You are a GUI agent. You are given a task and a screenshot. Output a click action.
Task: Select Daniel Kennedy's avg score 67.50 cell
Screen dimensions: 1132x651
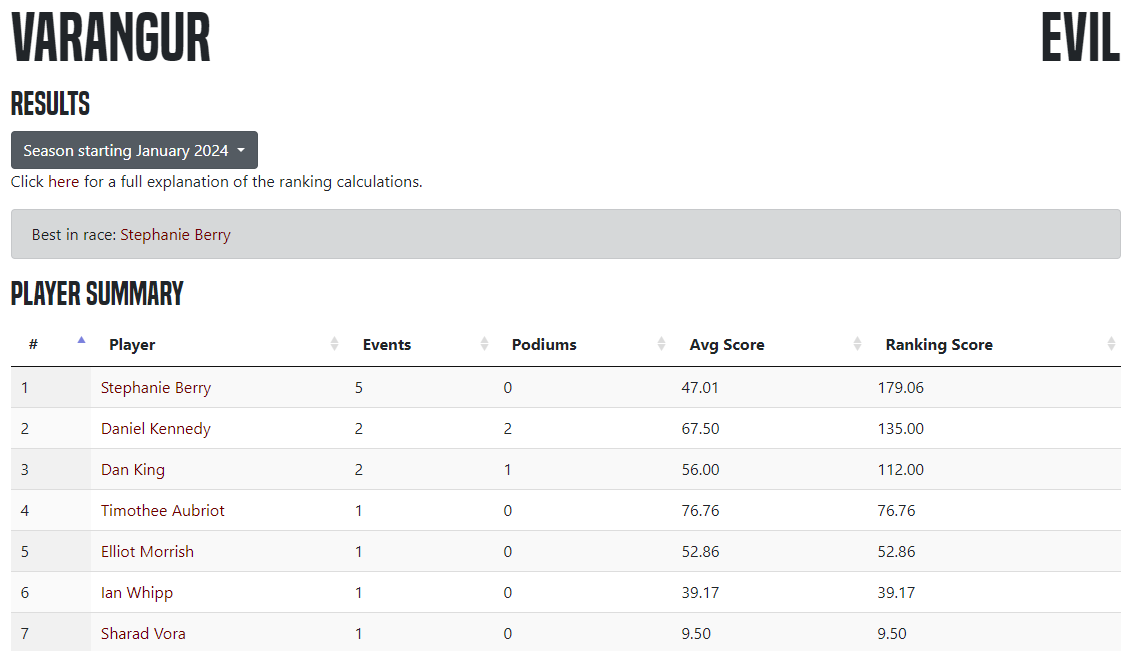pyautogui.click(x=700, y=428)
